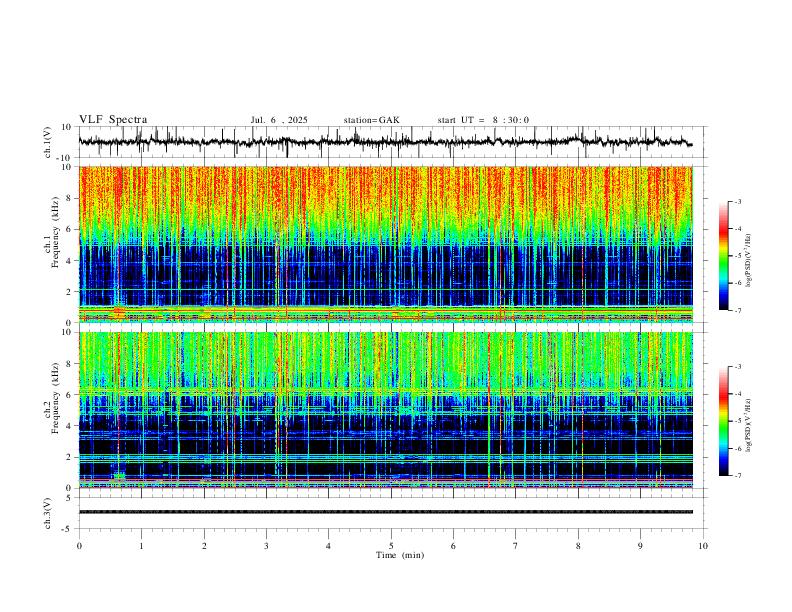Click the ch.1 spectrogram panel
The width and height of the screenshot is (792, 612).
coord(386,244)
